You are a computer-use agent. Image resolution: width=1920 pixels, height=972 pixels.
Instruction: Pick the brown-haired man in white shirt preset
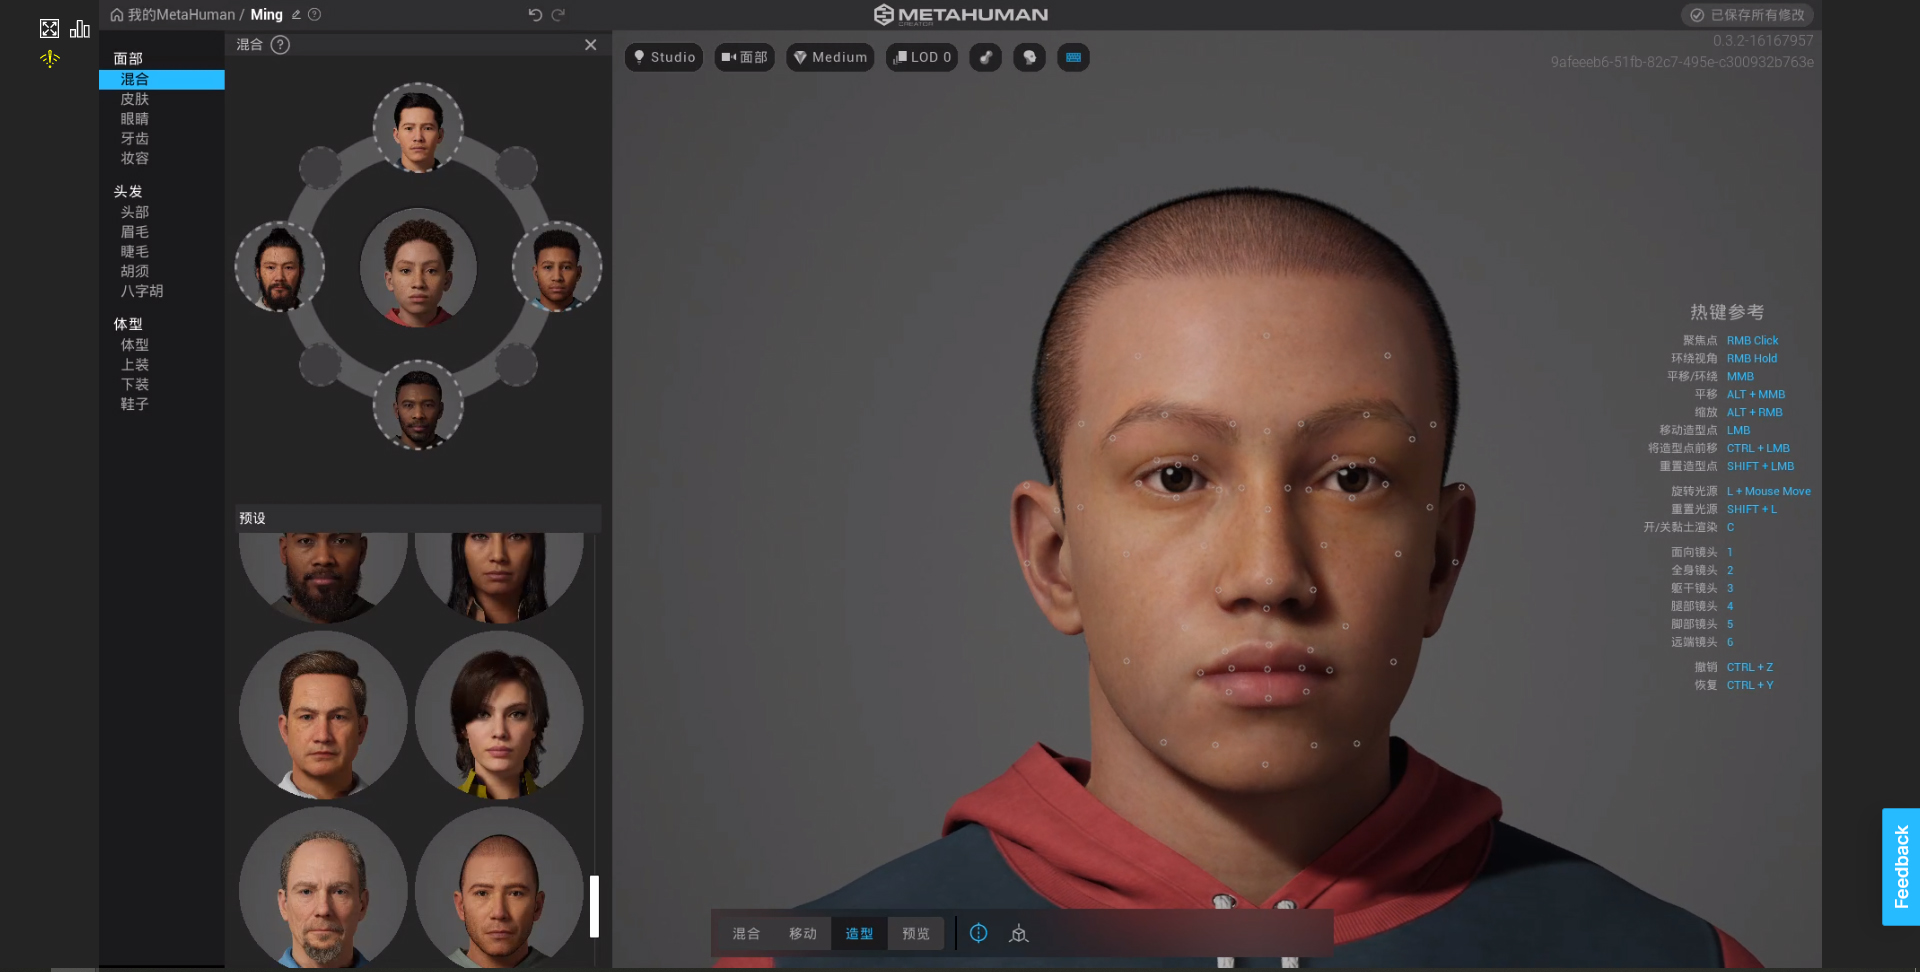pos(323,714)
